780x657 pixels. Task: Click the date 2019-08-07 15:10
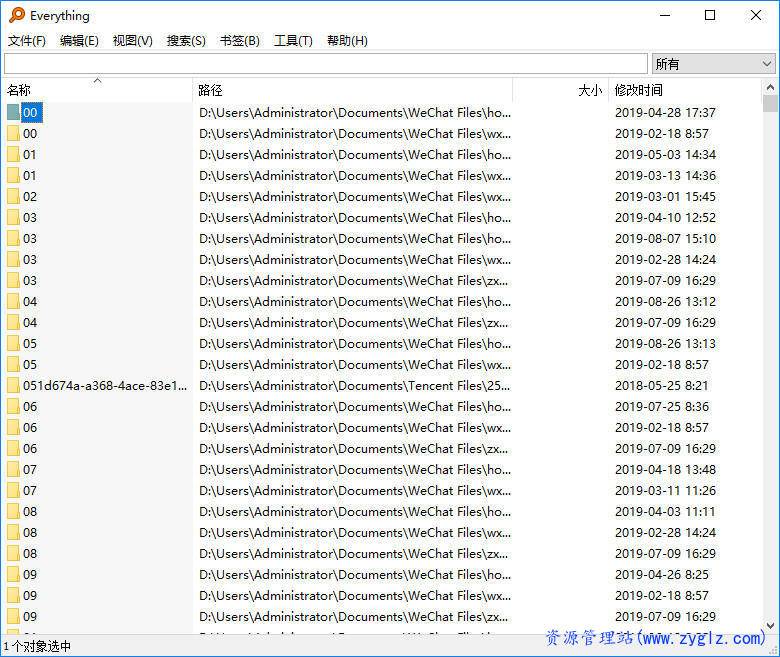[x=665, y=239]
